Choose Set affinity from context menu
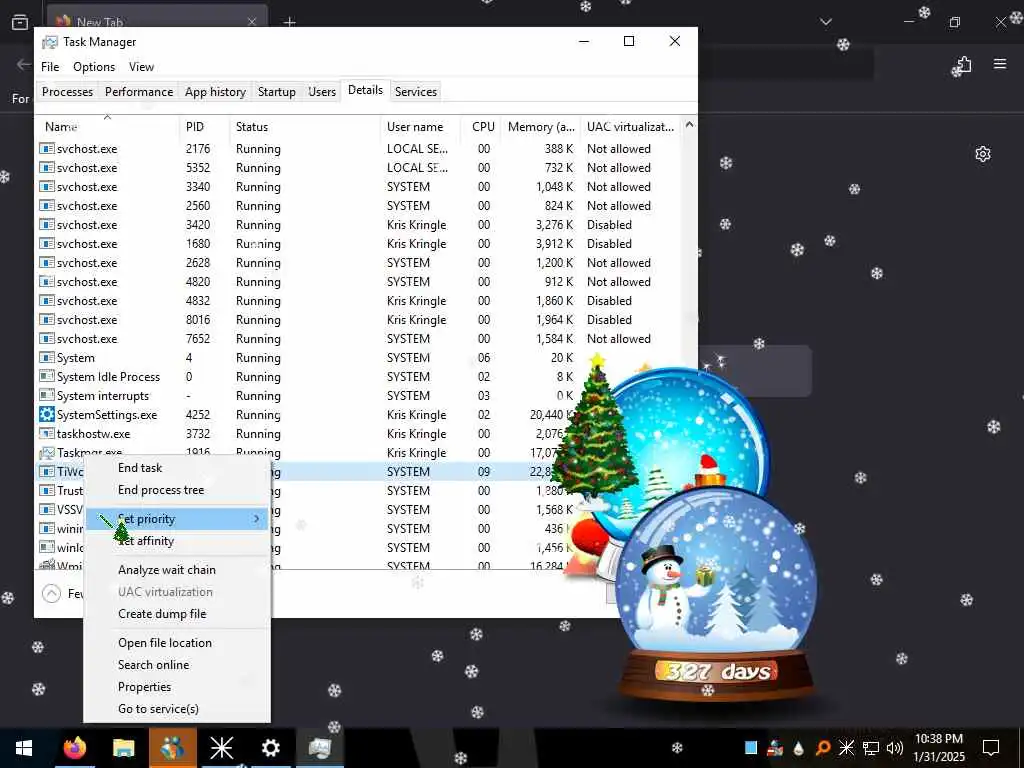 click(177, 541)
